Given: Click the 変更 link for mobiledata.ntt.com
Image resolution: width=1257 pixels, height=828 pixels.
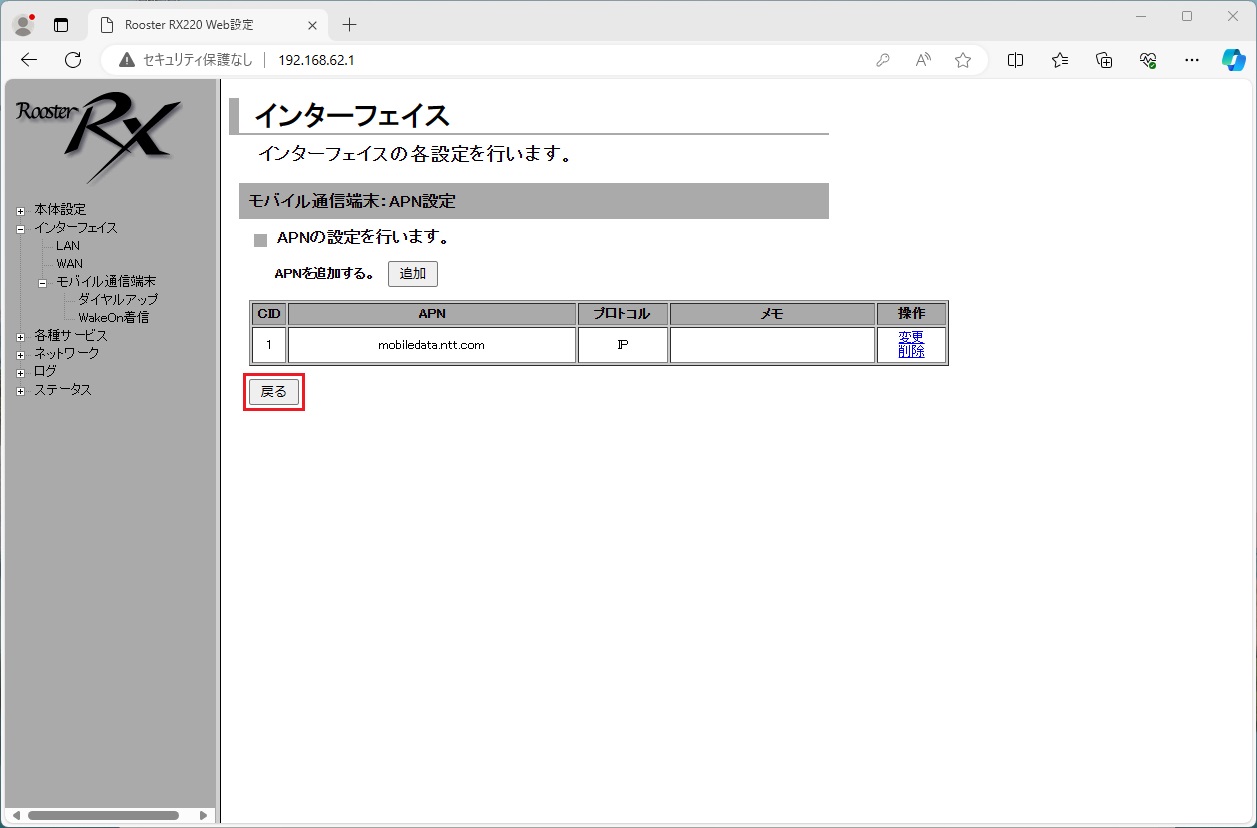Looking at the screenshot, I should point(911,337).
